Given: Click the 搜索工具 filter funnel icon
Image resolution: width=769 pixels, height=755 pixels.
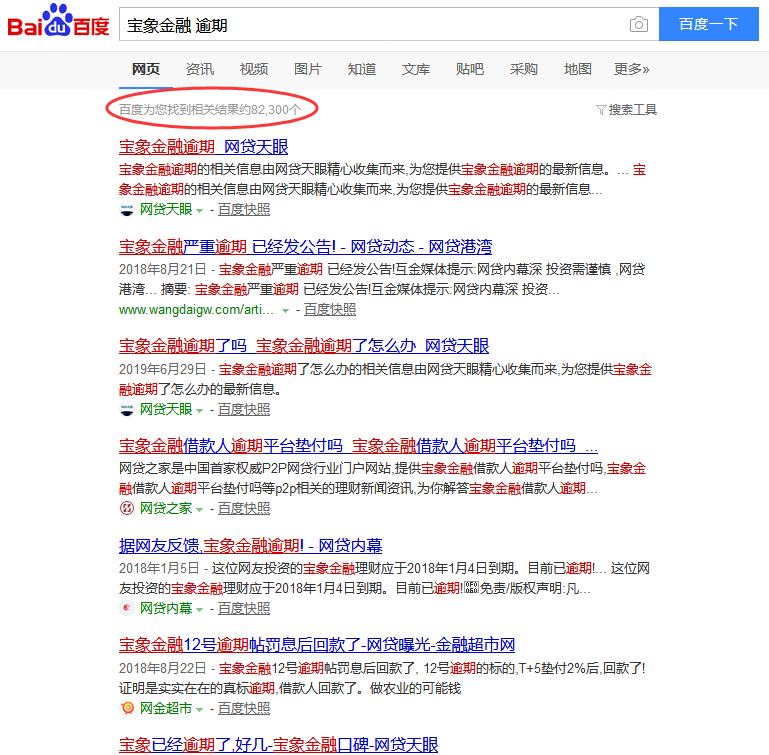Looking at the screenshot, I should pyautogui.click(x=601, y=109).
